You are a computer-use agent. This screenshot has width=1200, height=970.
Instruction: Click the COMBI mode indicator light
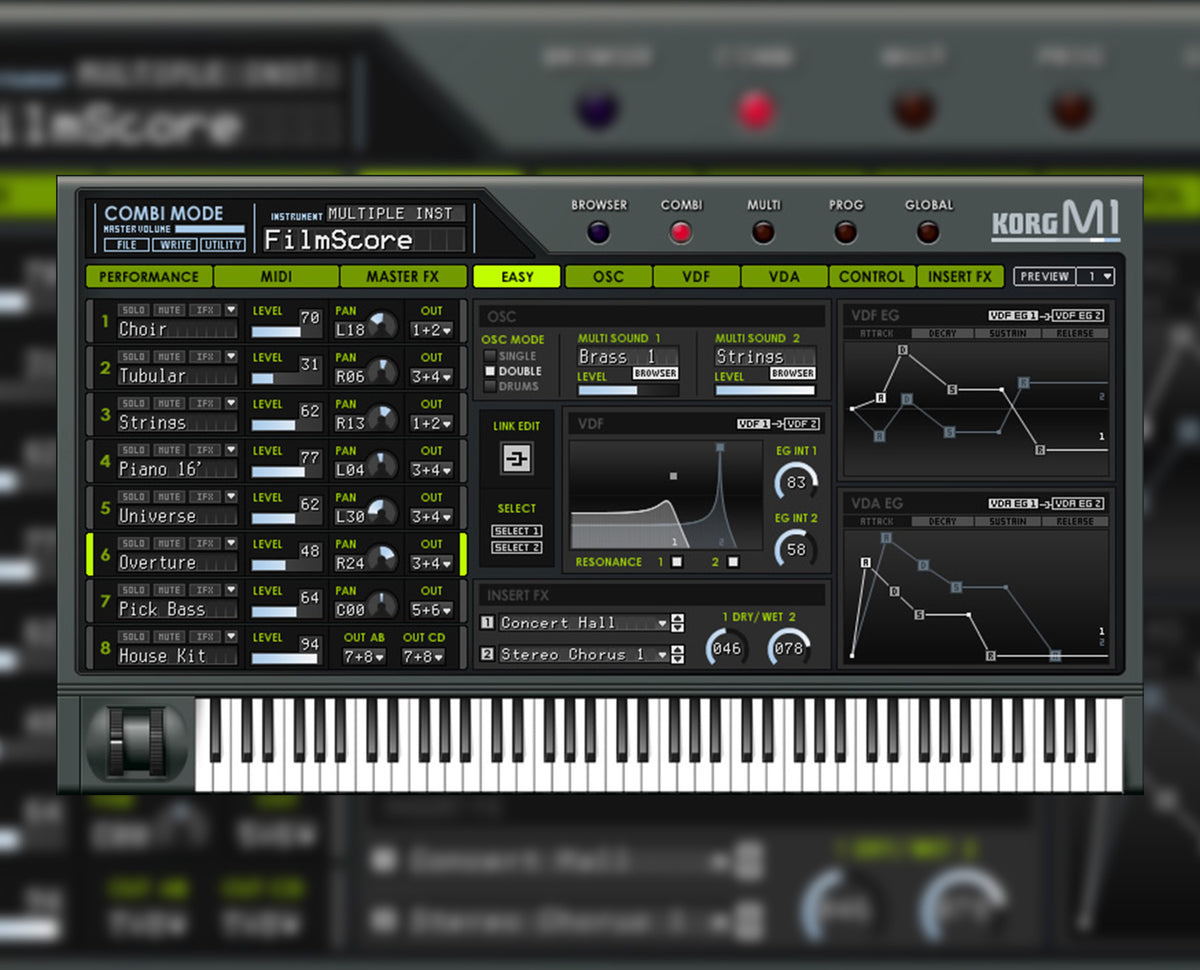pos(681,232)
